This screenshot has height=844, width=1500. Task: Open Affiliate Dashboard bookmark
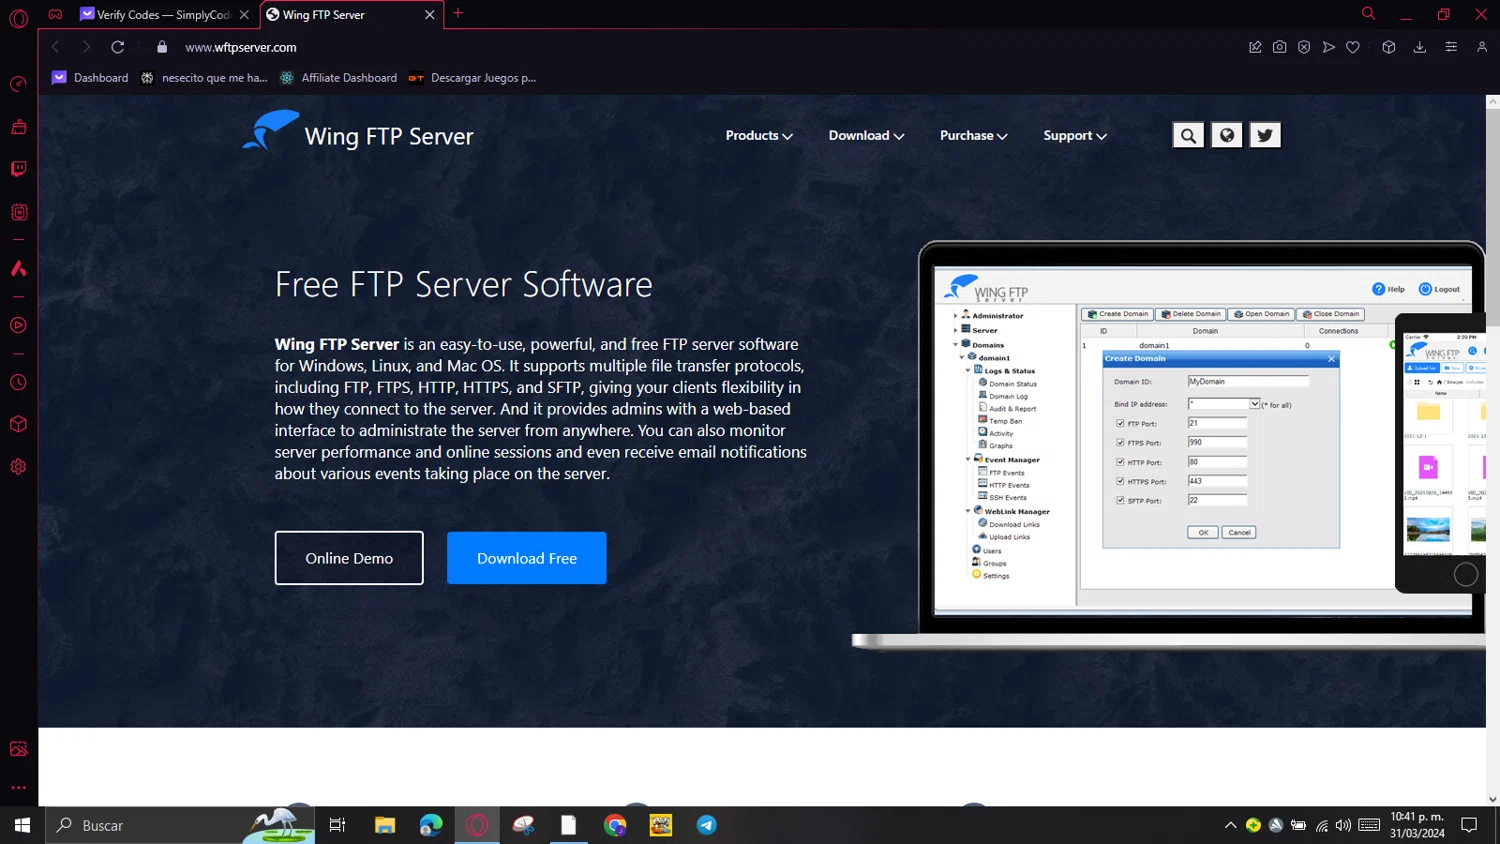point(338,78)
